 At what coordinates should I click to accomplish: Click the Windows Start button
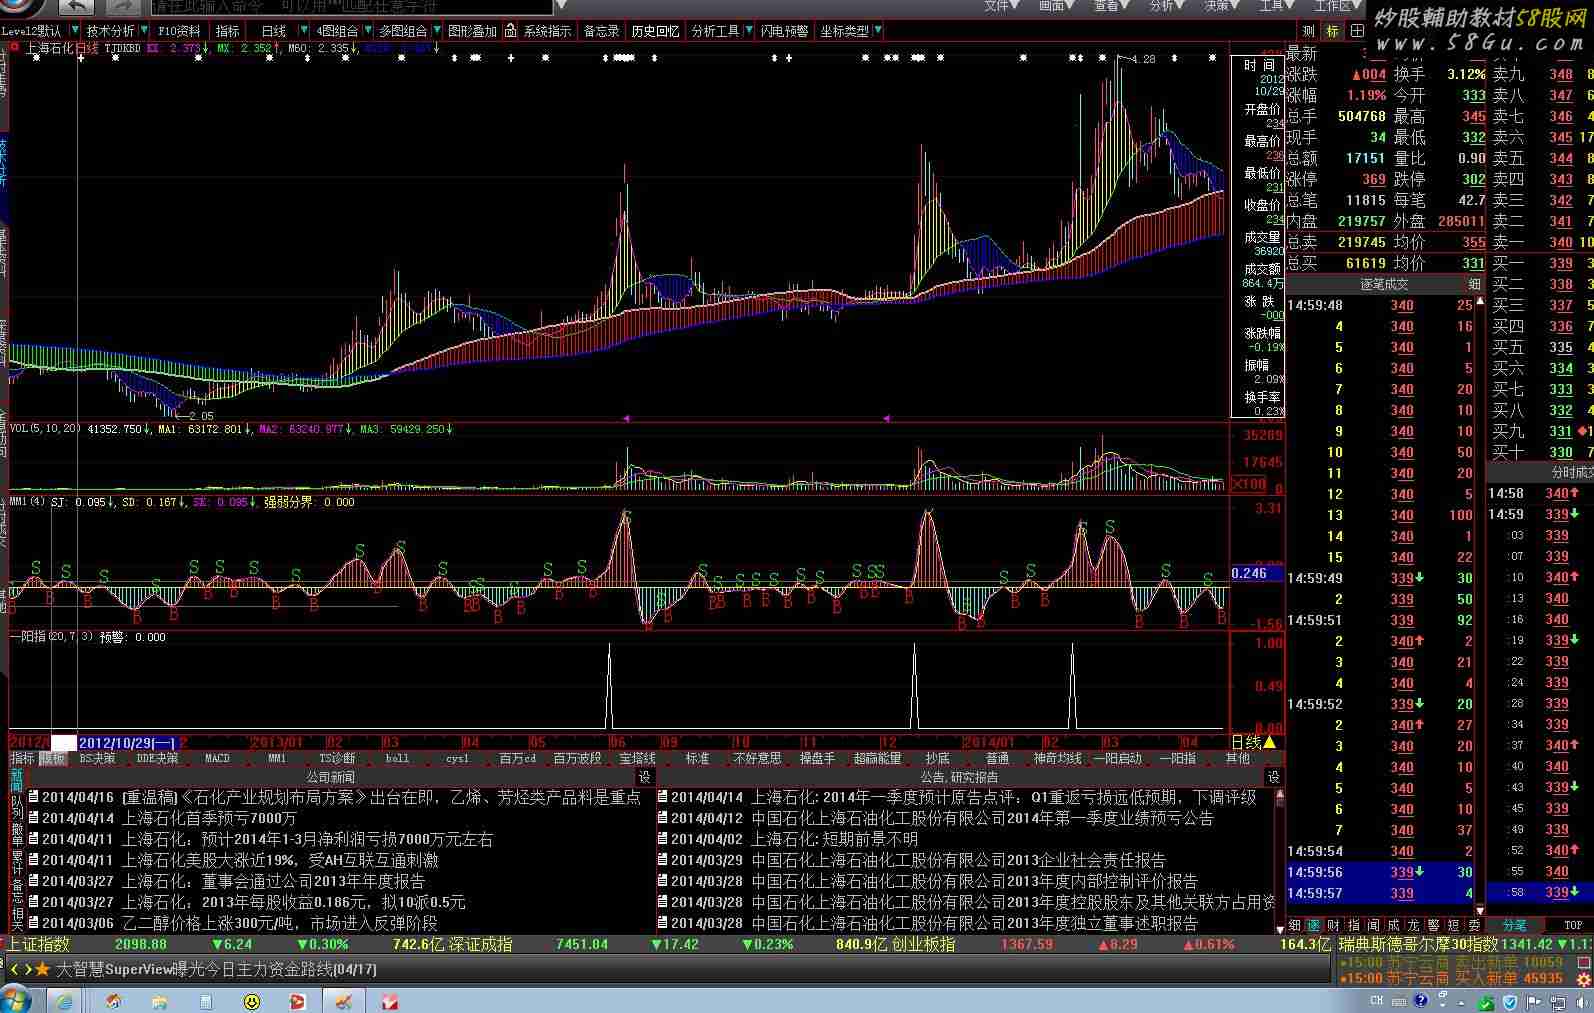point(17,999)
